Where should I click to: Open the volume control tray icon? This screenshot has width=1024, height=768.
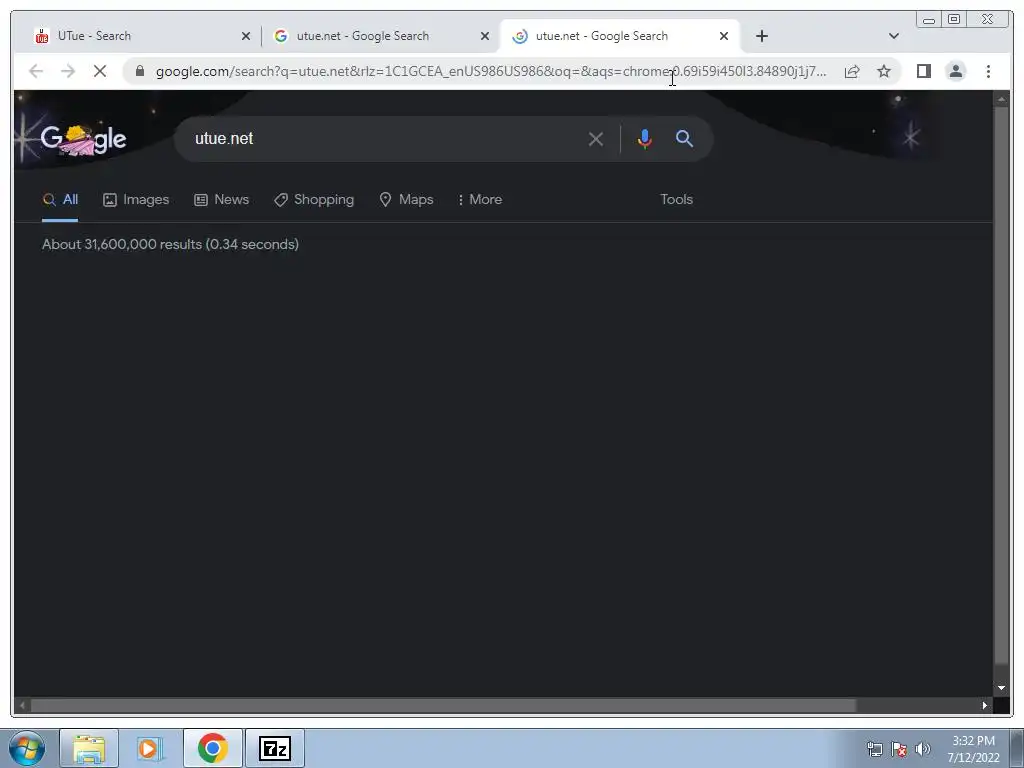click(x=923, y=749)
